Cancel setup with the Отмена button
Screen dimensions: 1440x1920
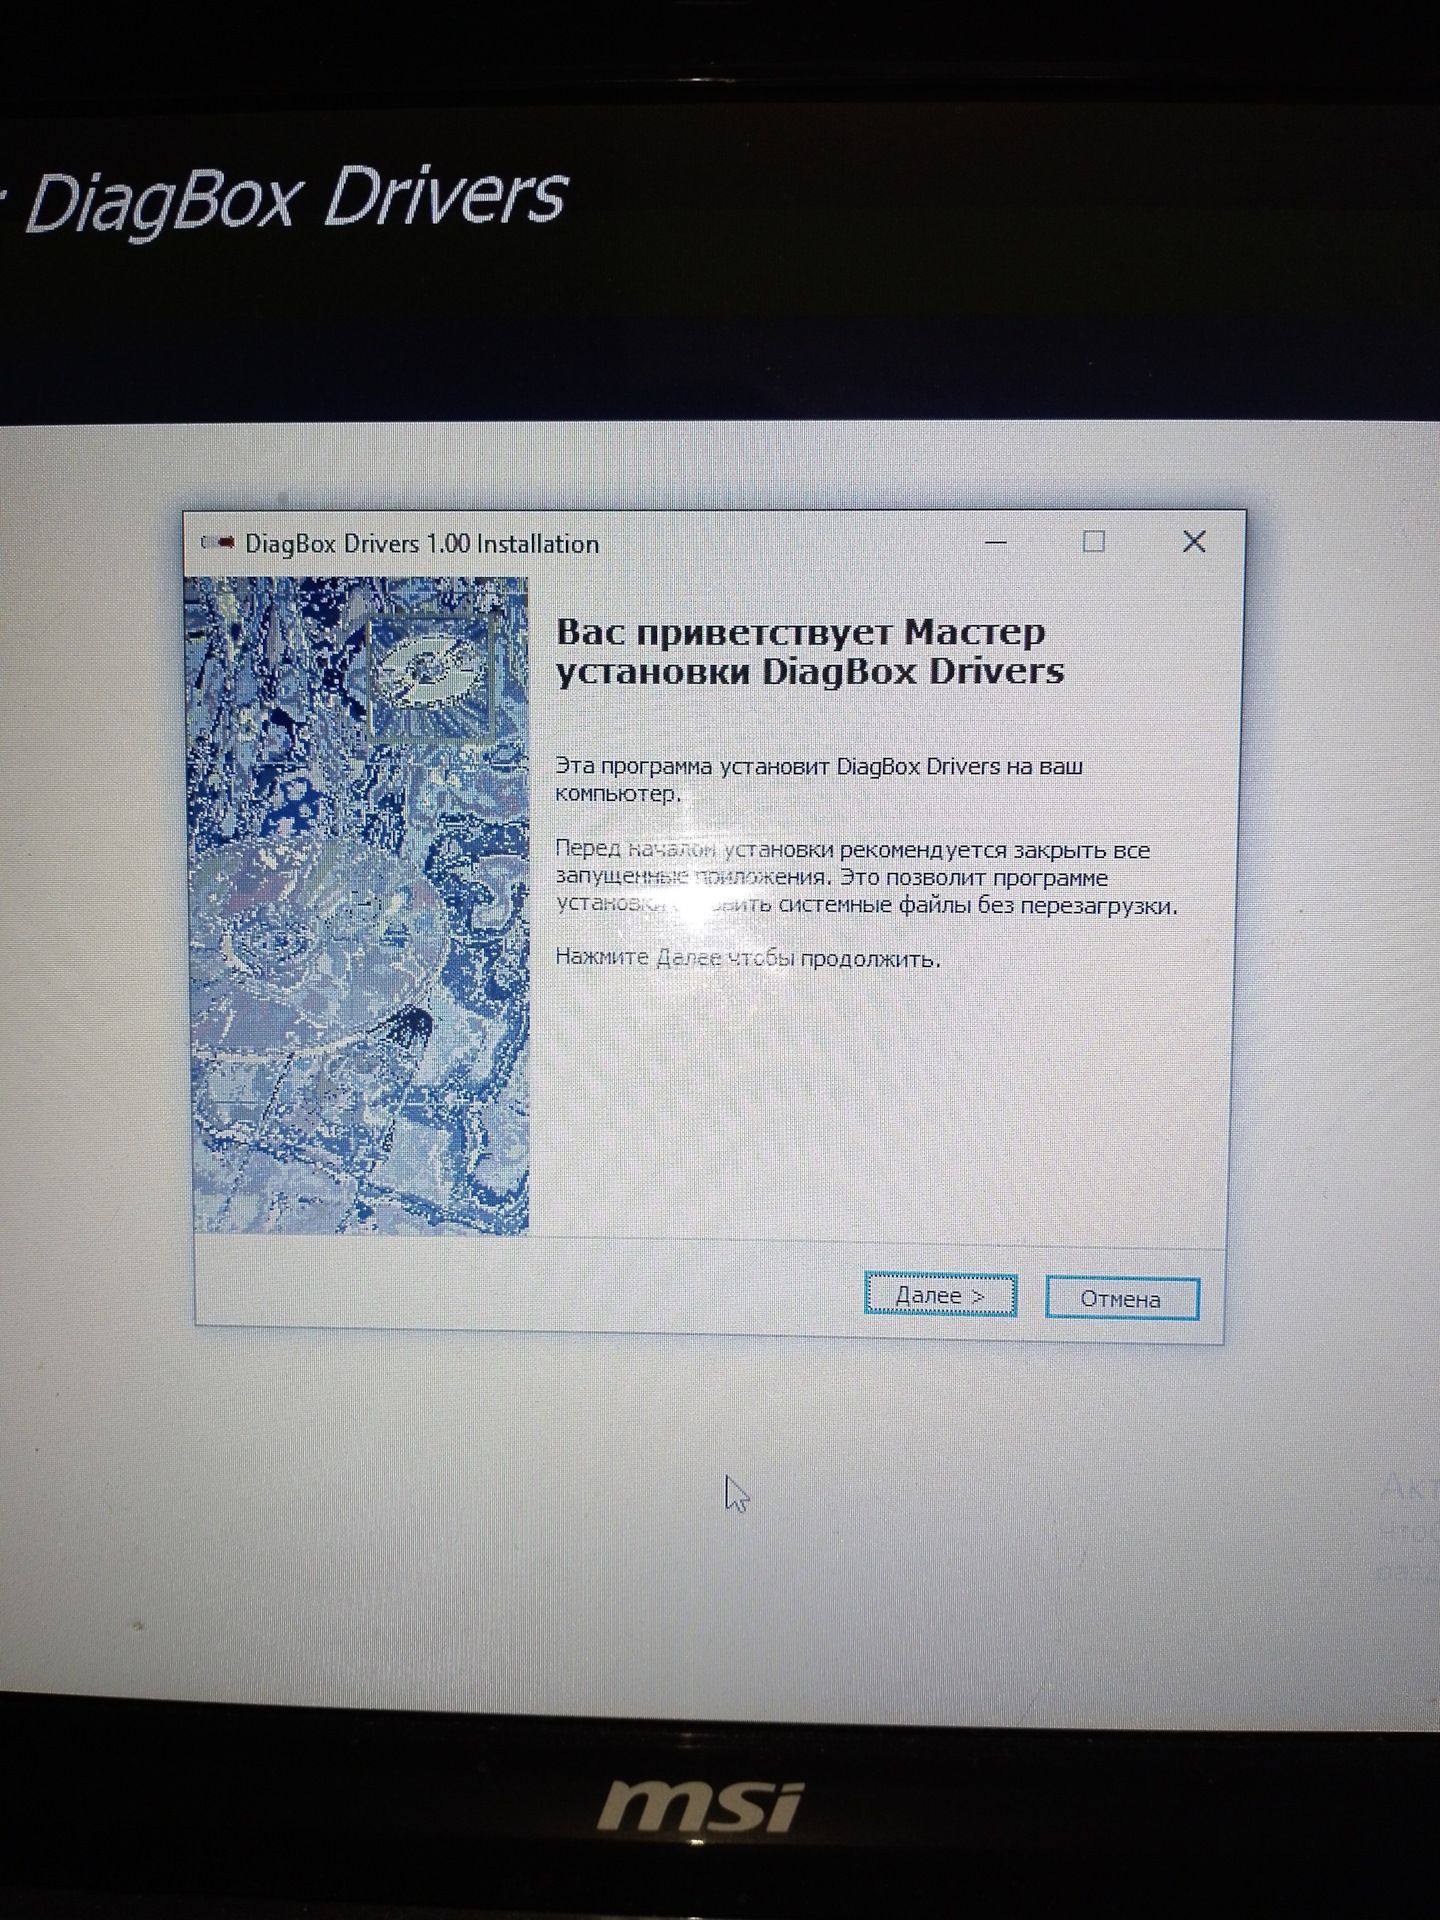click(1121, 1299)
